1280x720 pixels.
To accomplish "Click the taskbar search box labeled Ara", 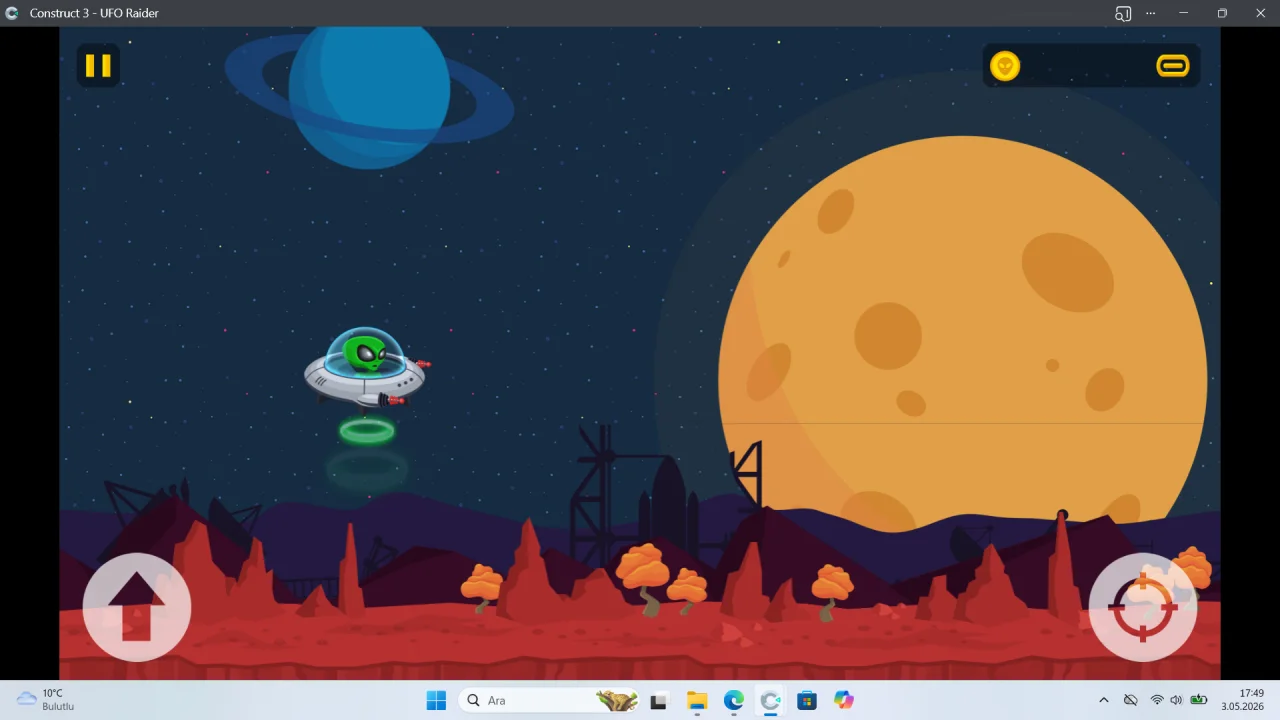I will (x=549, y=700).
